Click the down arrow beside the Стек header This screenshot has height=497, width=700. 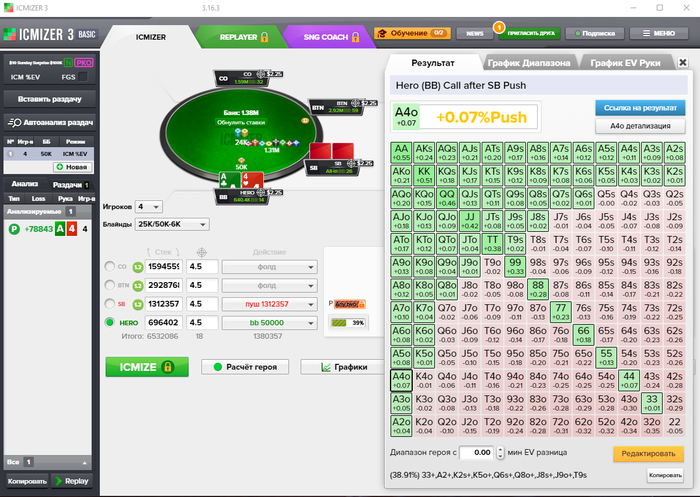coord(177,252)
